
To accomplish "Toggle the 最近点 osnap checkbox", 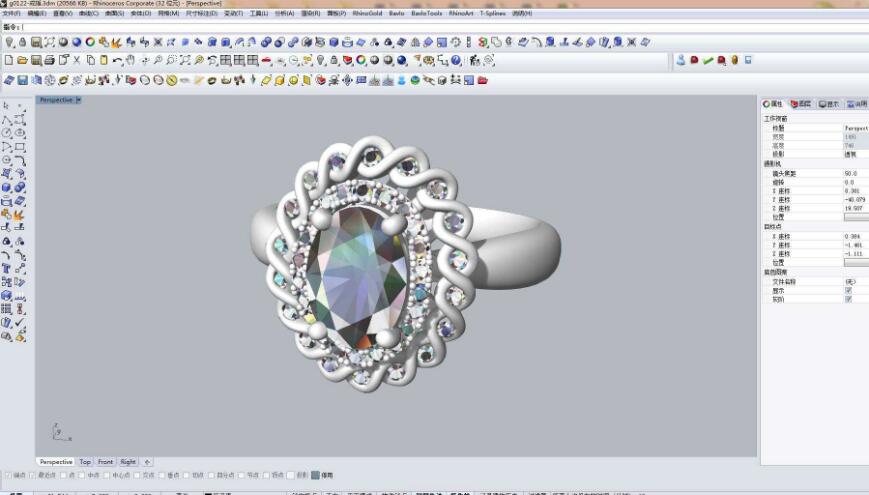I will pyautogui.click(x=32, y=475).
